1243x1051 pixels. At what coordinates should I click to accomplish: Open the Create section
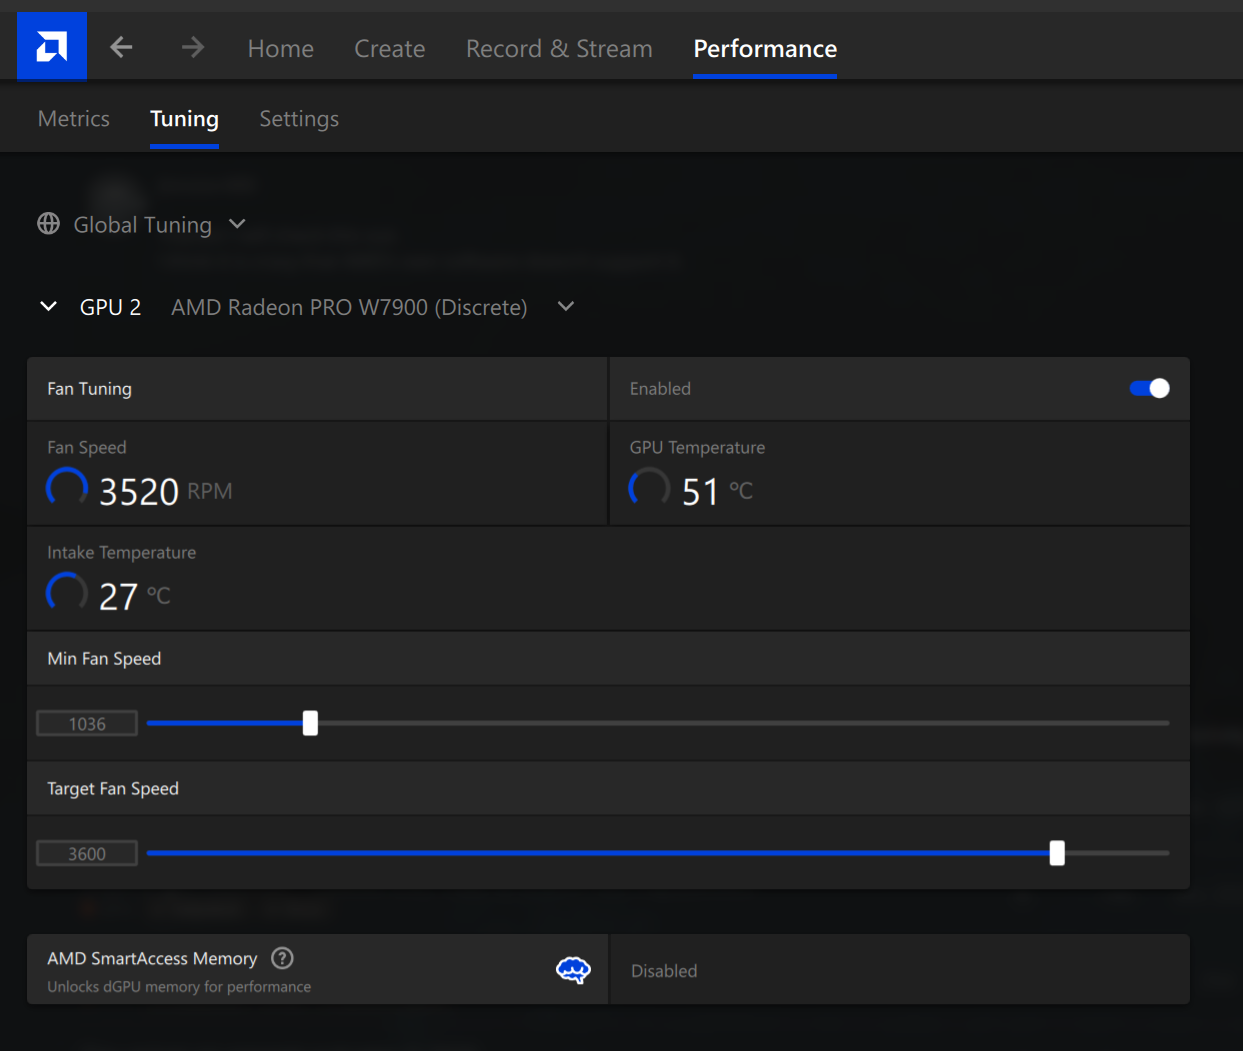pyautogui.click(x=389, y=48)
